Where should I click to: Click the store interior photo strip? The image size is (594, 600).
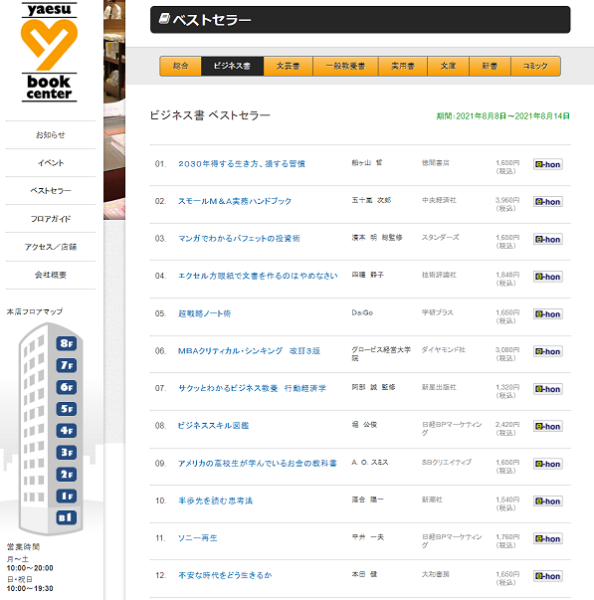pos(114,110)
